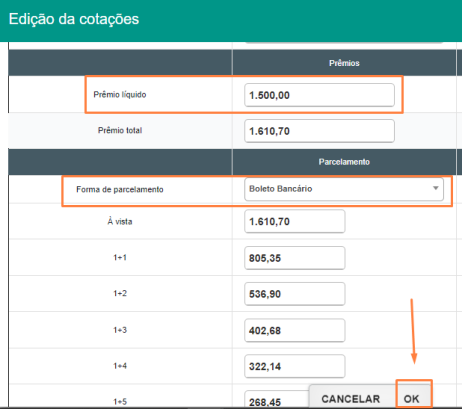The height and width of the screenshot is (410, 466).
Task: Click the 1+3 row label
Action: 120,330
